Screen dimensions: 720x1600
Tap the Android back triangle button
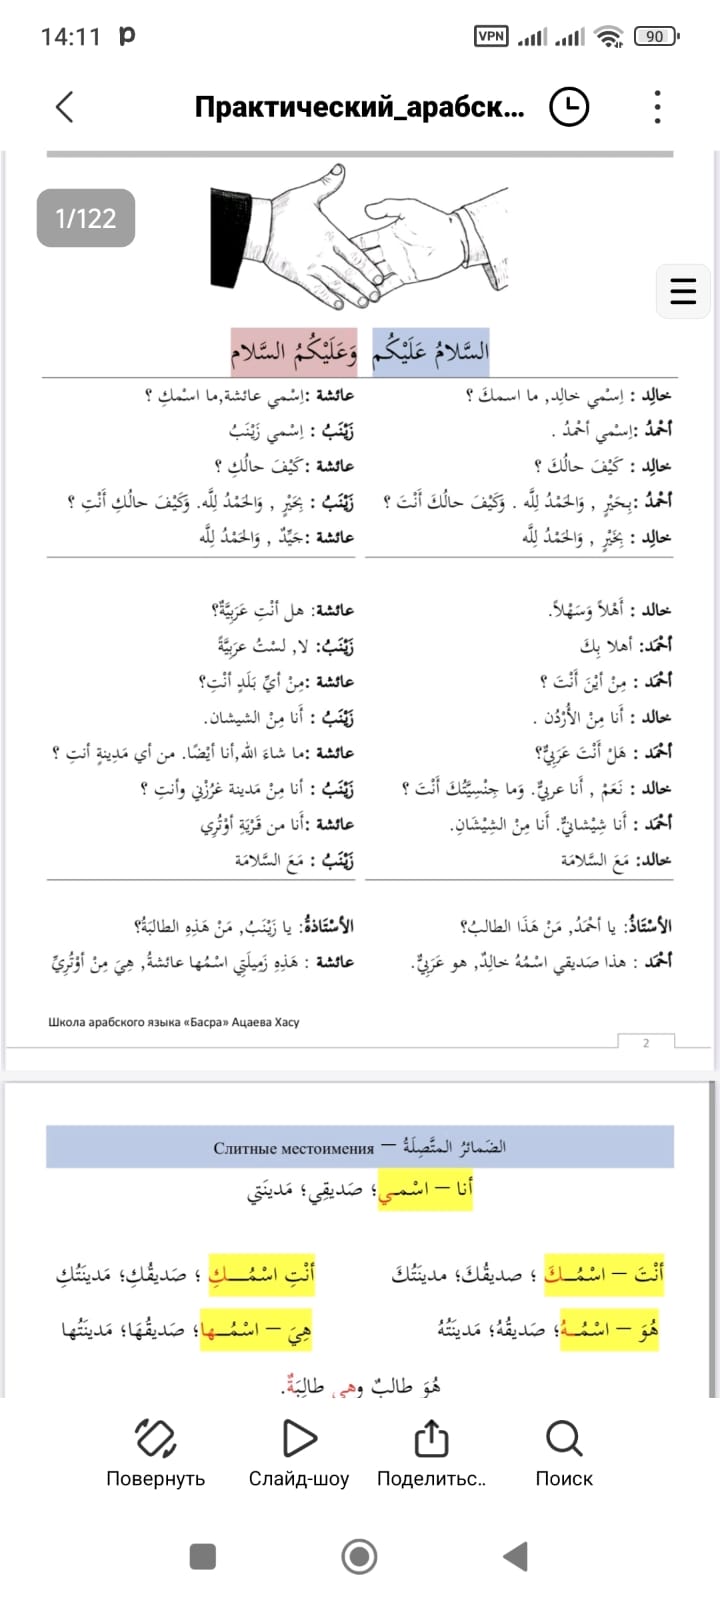(515, 1556)
